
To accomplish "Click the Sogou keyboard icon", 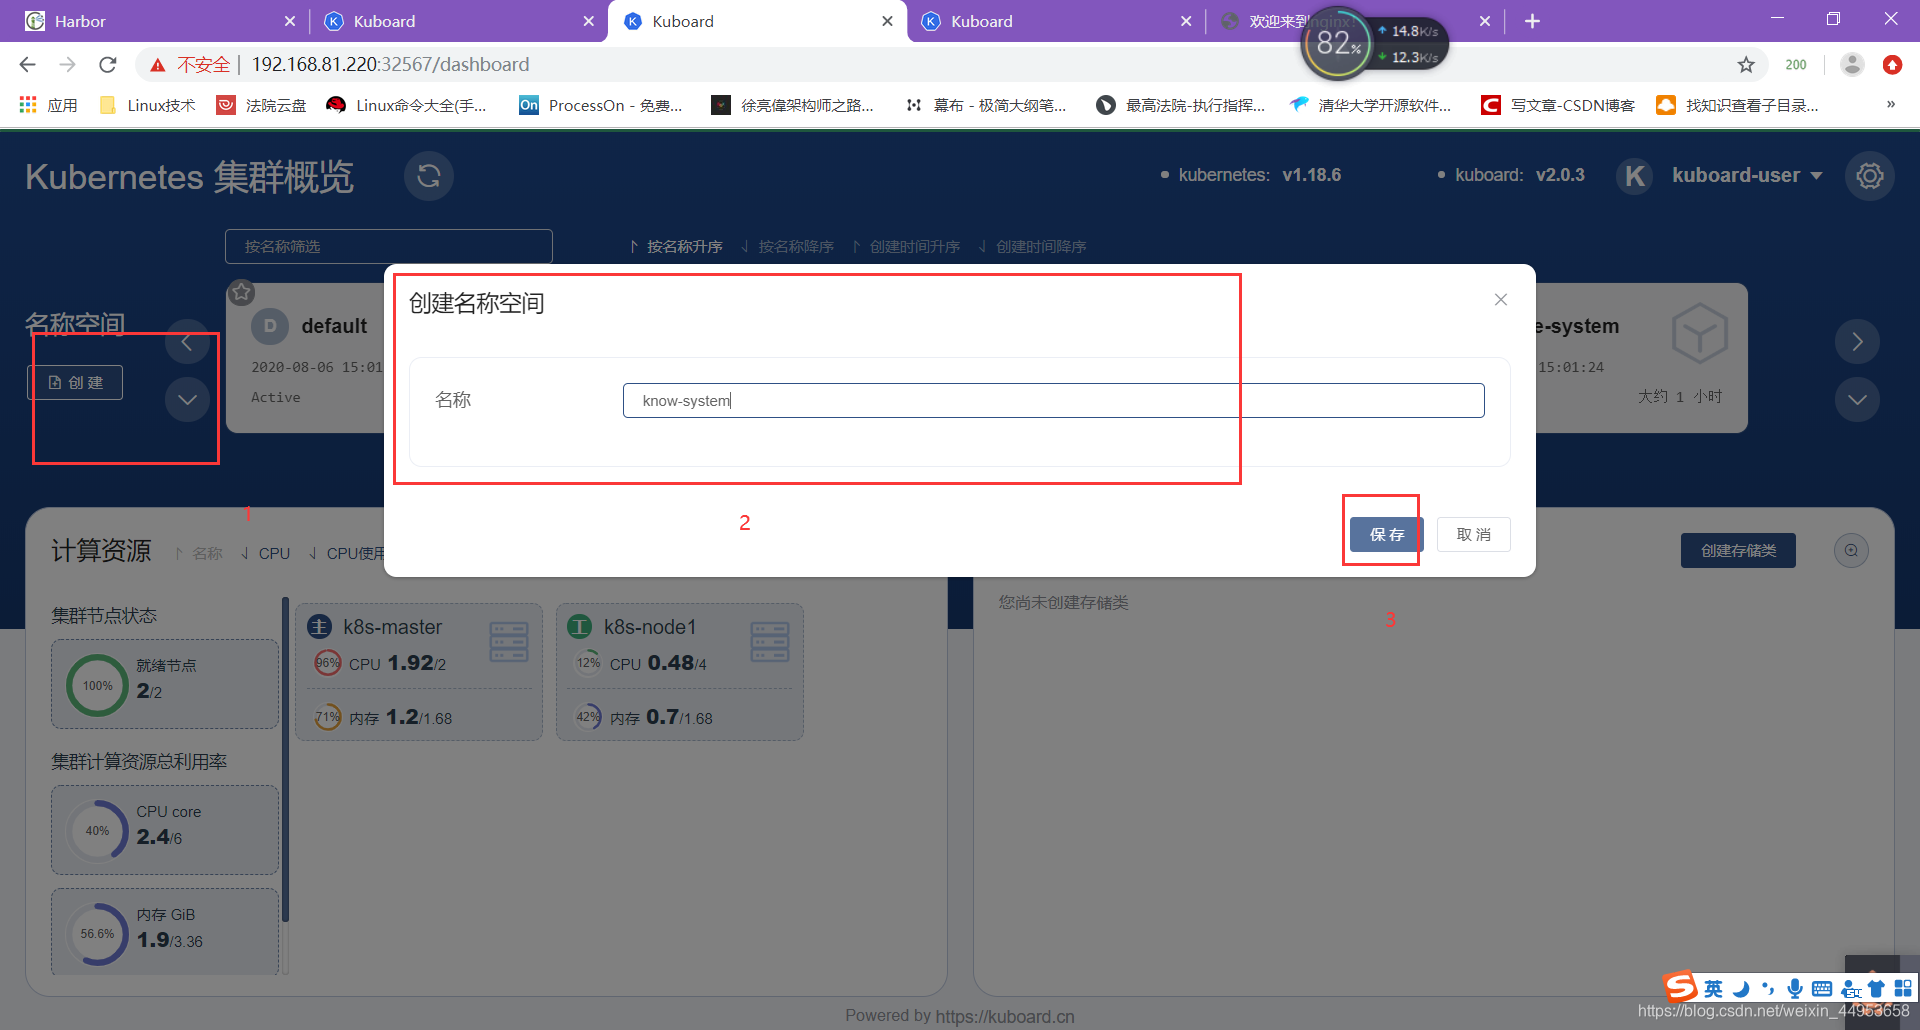I will [1822, 989].
